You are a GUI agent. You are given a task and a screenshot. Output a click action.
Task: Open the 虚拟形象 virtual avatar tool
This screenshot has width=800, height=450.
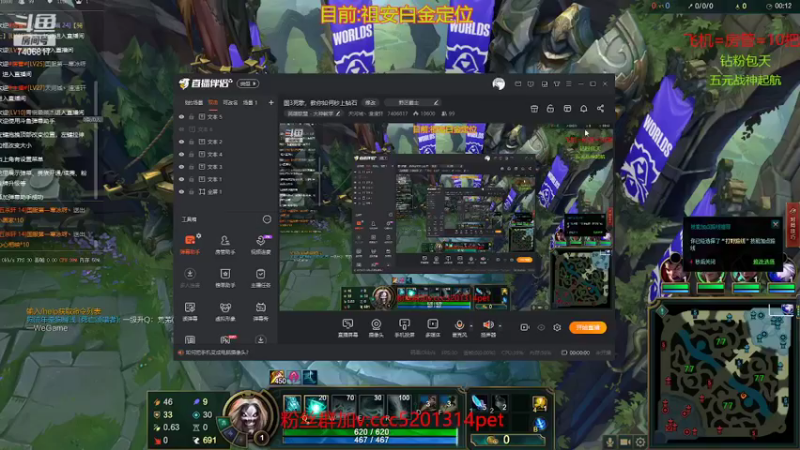click(x=225, y=311)
